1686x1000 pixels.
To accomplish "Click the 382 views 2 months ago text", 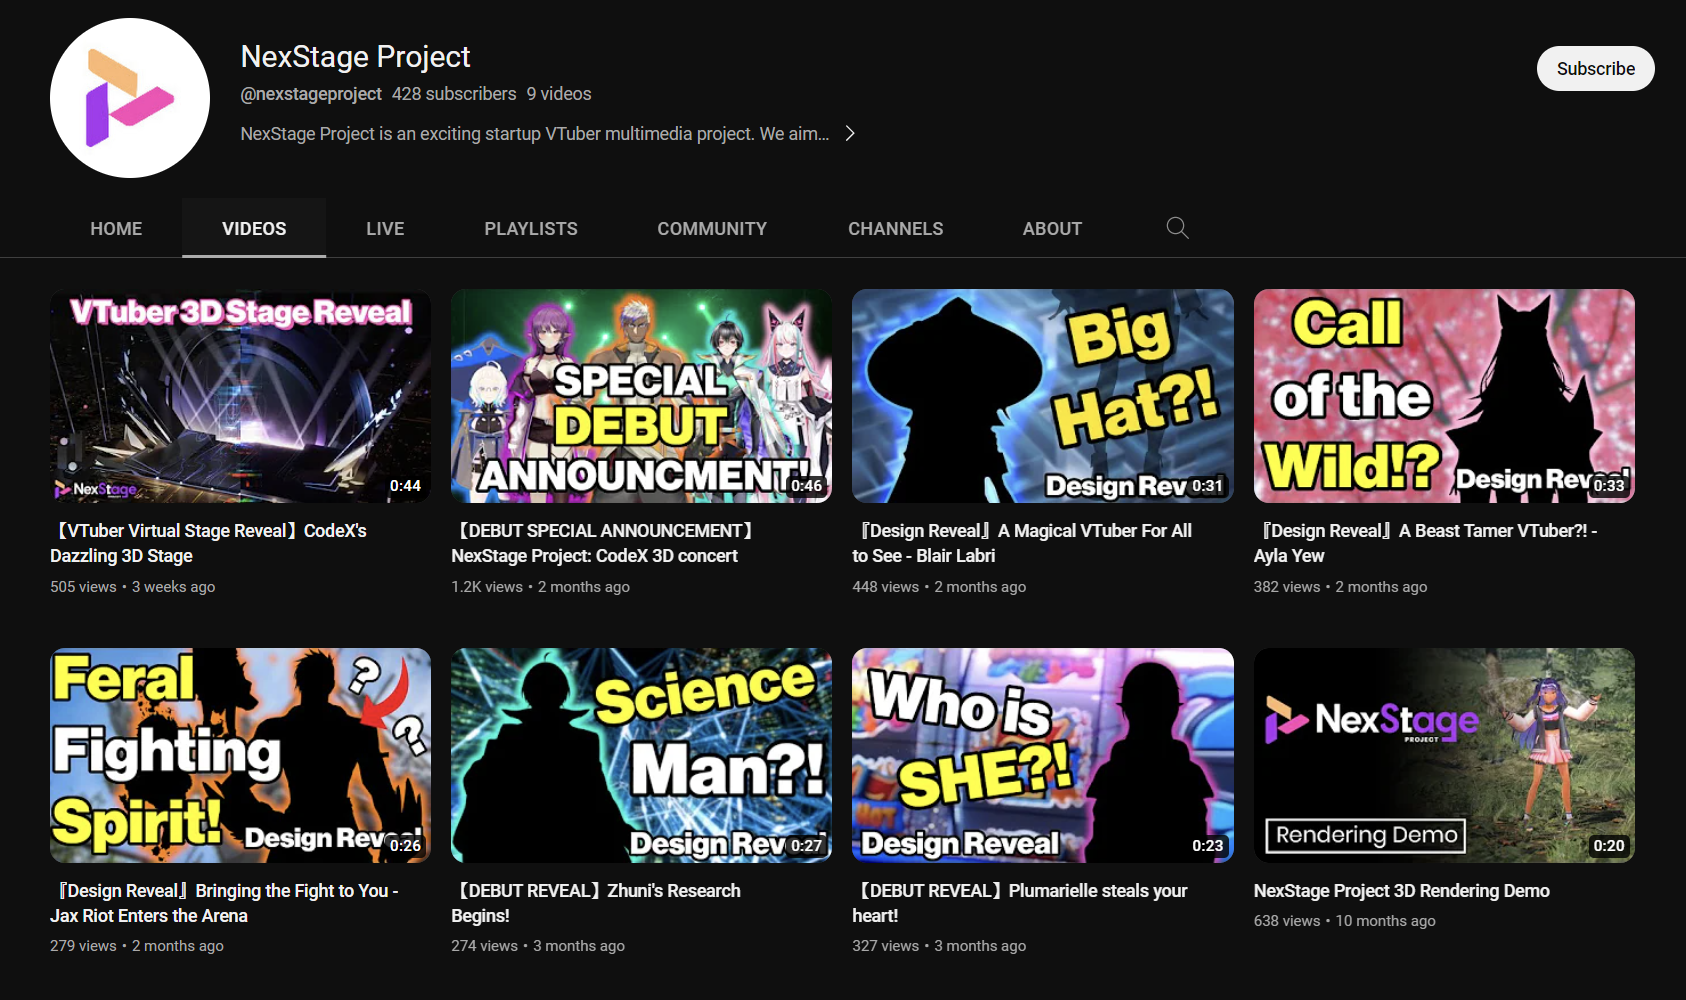I will 1340,587.
